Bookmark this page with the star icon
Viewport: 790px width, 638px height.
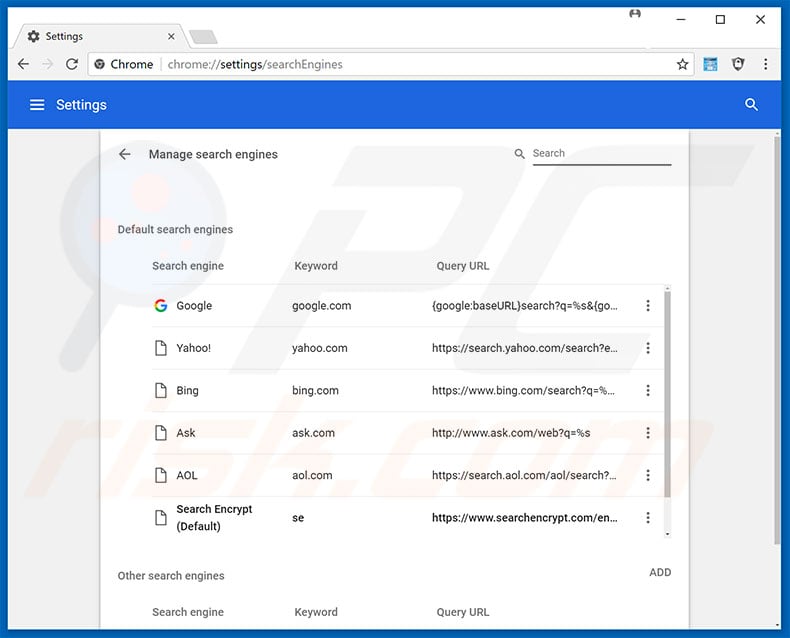click(x=682, y=64)
